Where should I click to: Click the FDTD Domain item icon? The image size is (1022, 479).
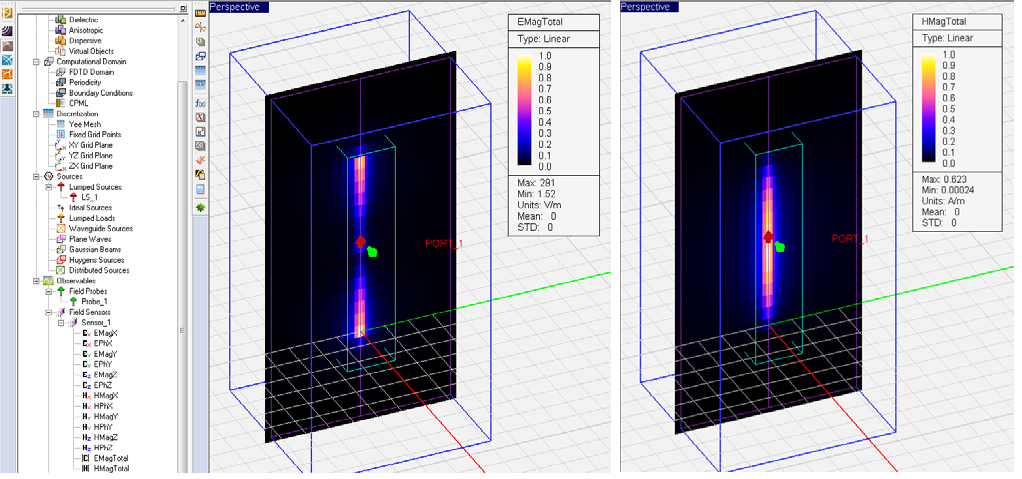tap(60, 71)
